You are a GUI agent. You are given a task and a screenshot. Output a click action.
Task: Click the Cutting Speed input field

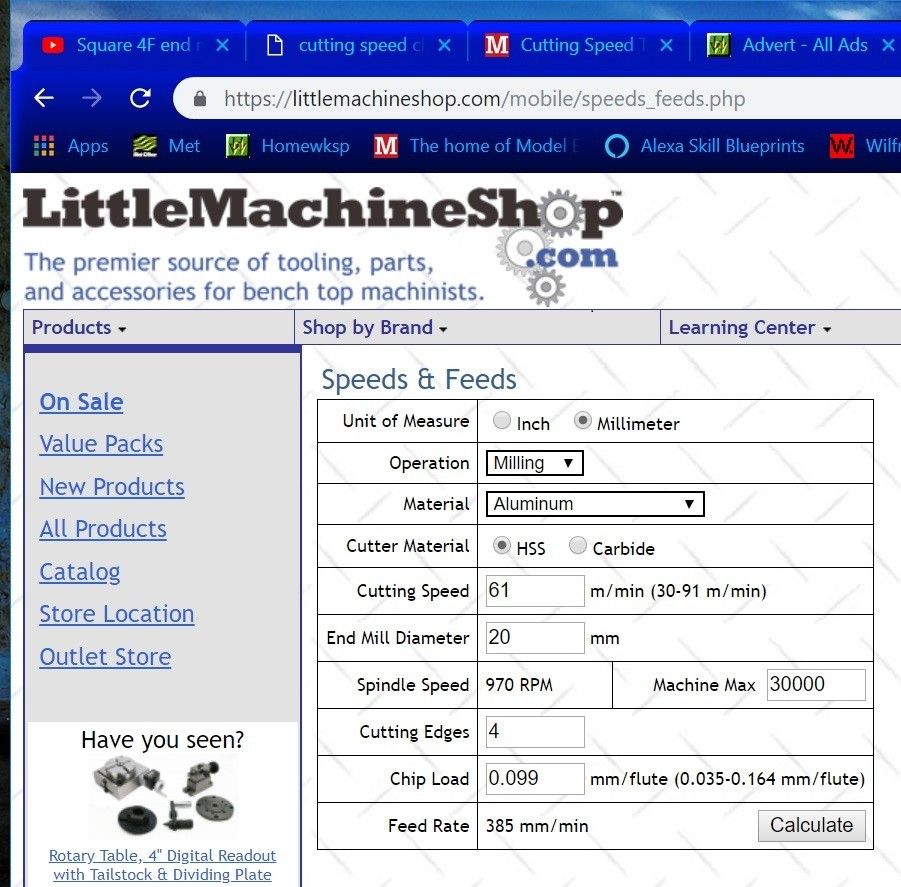(535, 591)
